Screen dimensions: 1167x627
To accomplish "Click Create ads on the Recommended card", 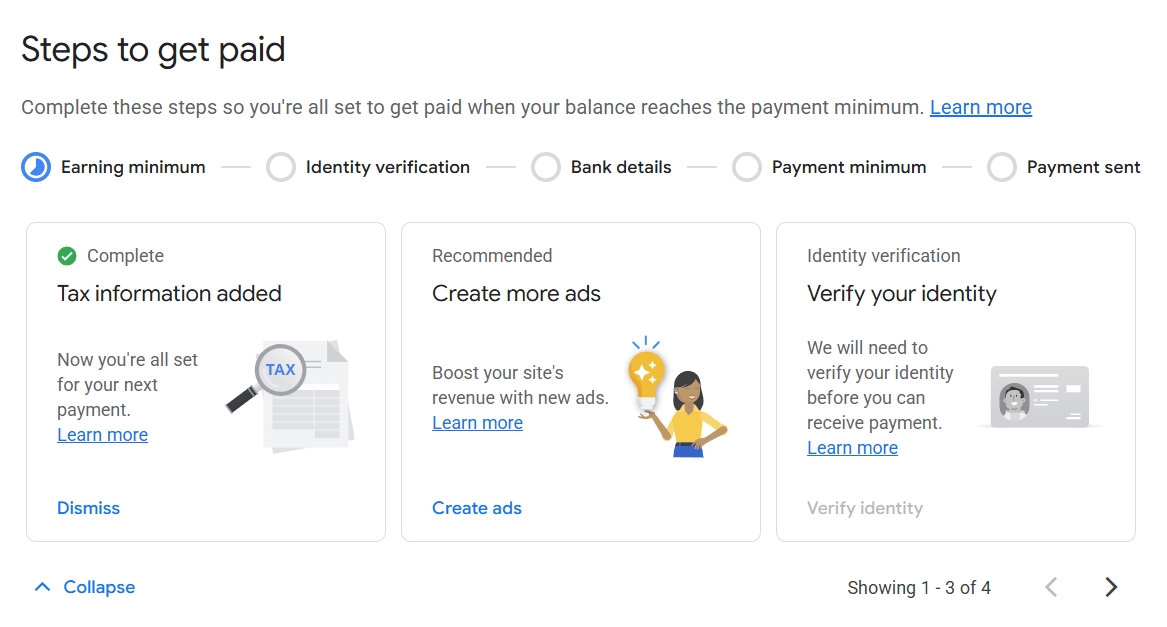I will (x=476, y=508).
